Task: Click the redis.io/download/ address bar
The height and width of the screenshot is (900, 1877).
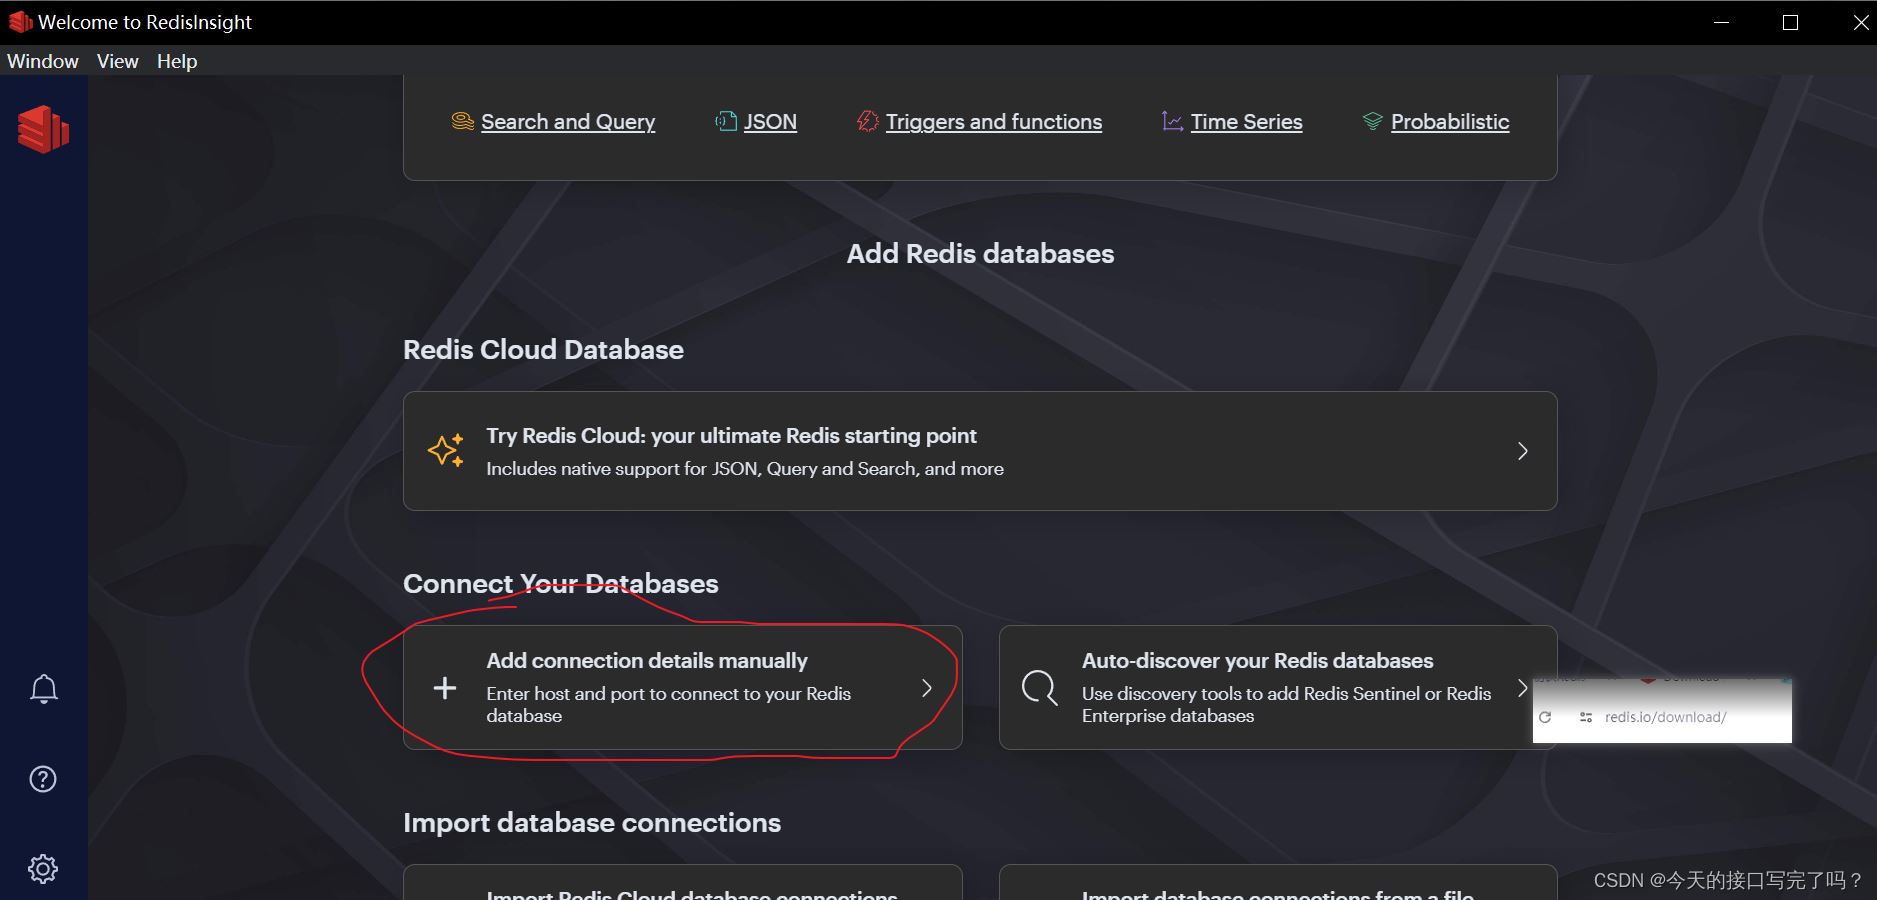Action: [1666, 717]
